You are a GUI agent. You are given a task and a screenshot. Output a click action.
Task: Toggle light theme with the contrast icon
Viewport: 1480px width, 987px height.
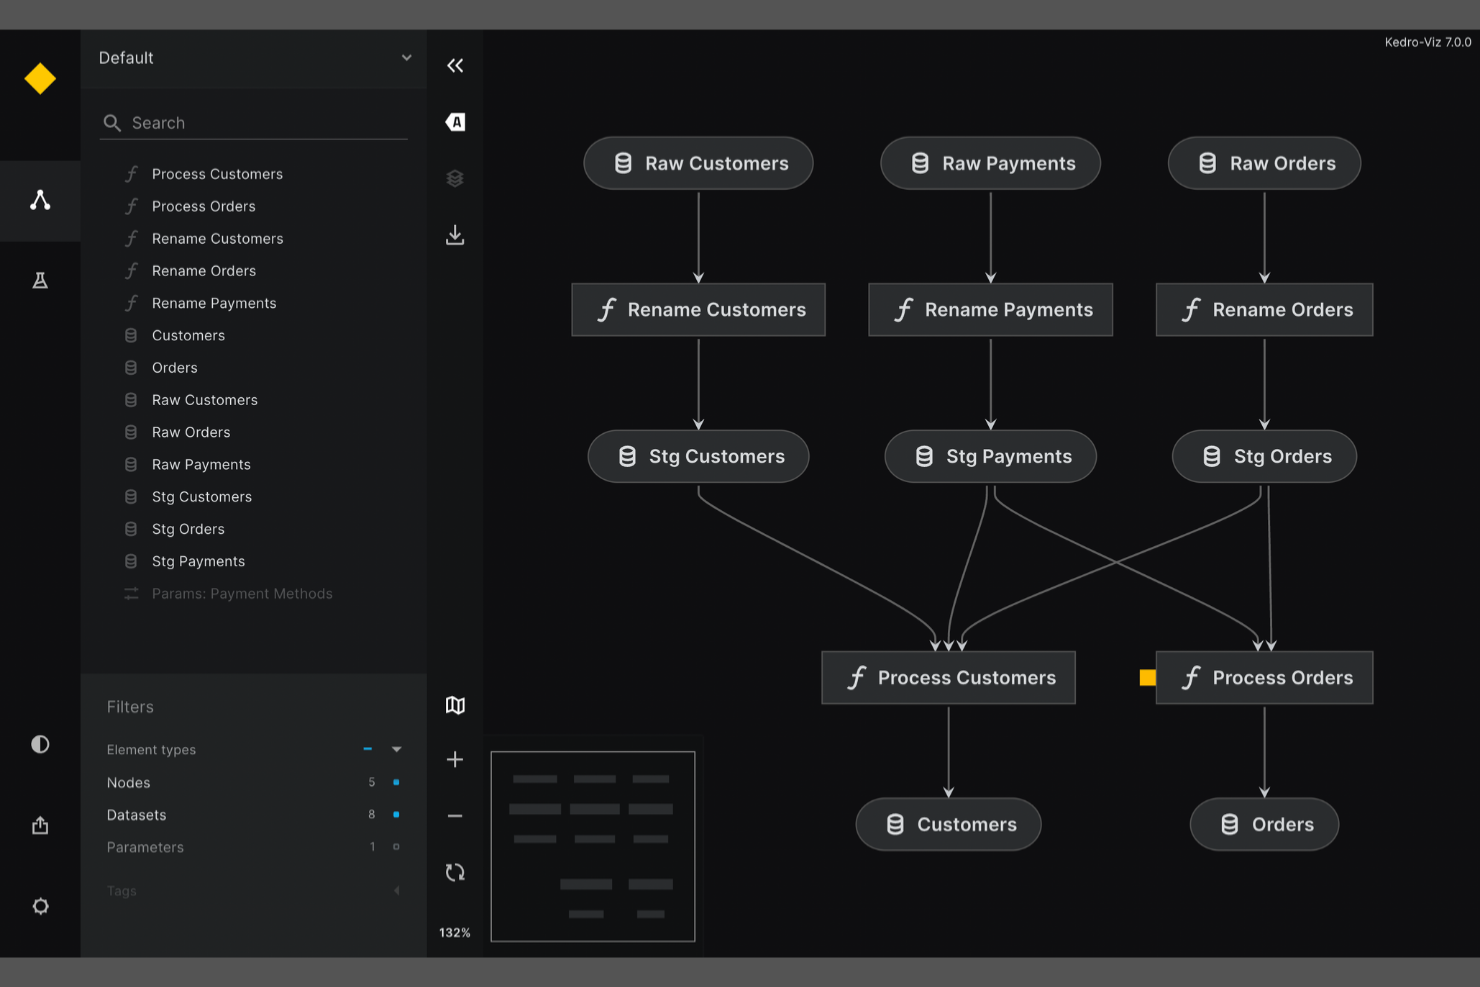click(x=40, y=744)
